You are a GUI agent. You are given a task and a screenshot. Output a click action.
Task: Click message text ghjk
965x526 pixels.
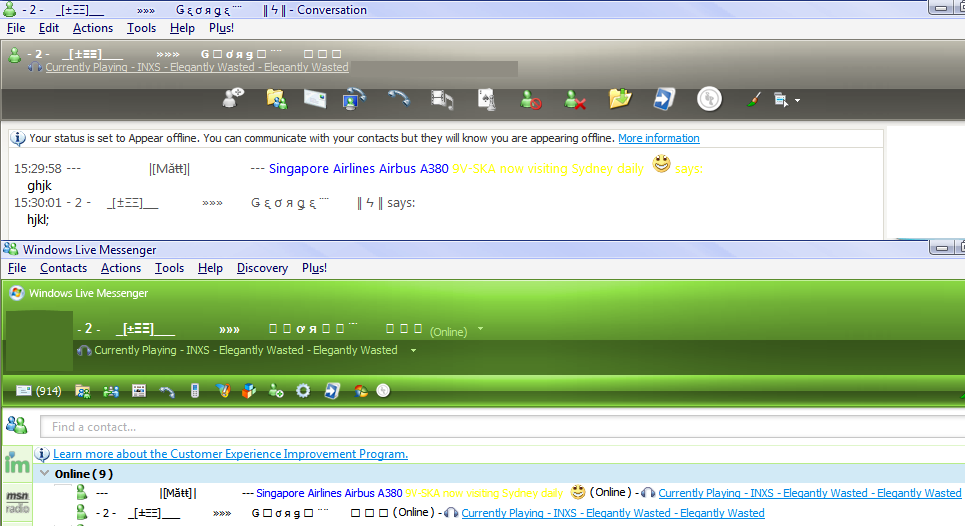(39, 186)
